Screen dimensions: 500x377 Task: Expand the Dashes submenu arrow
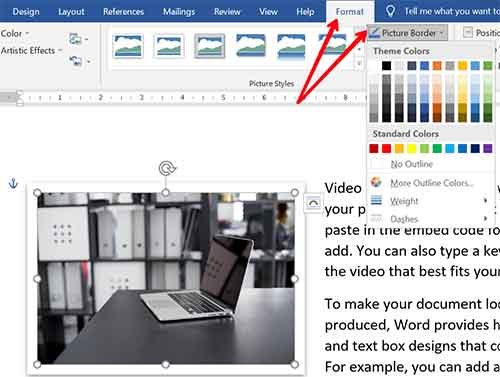coord(486,219)
